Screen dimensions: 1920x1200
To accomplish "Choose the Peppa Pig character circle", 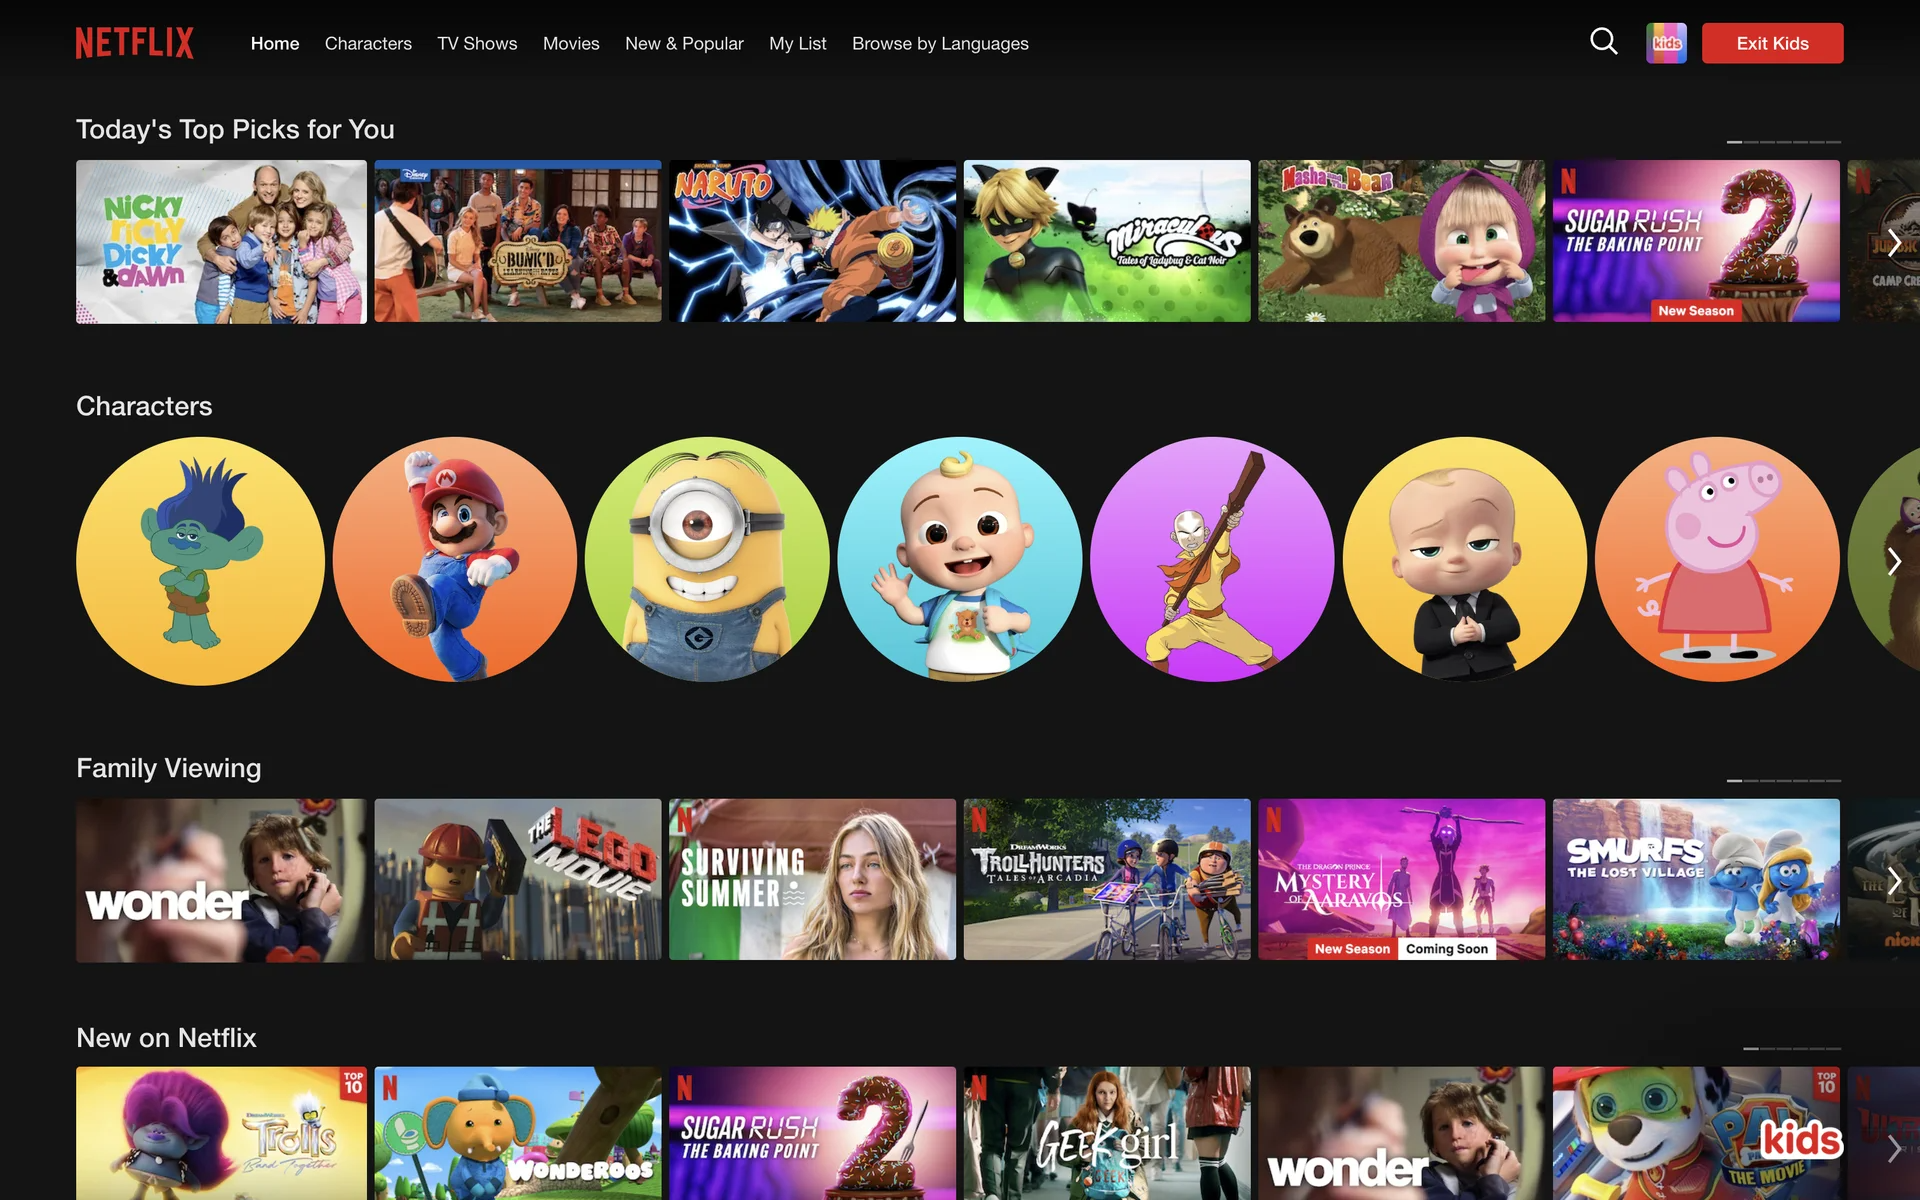I will tap(1717, 560).
